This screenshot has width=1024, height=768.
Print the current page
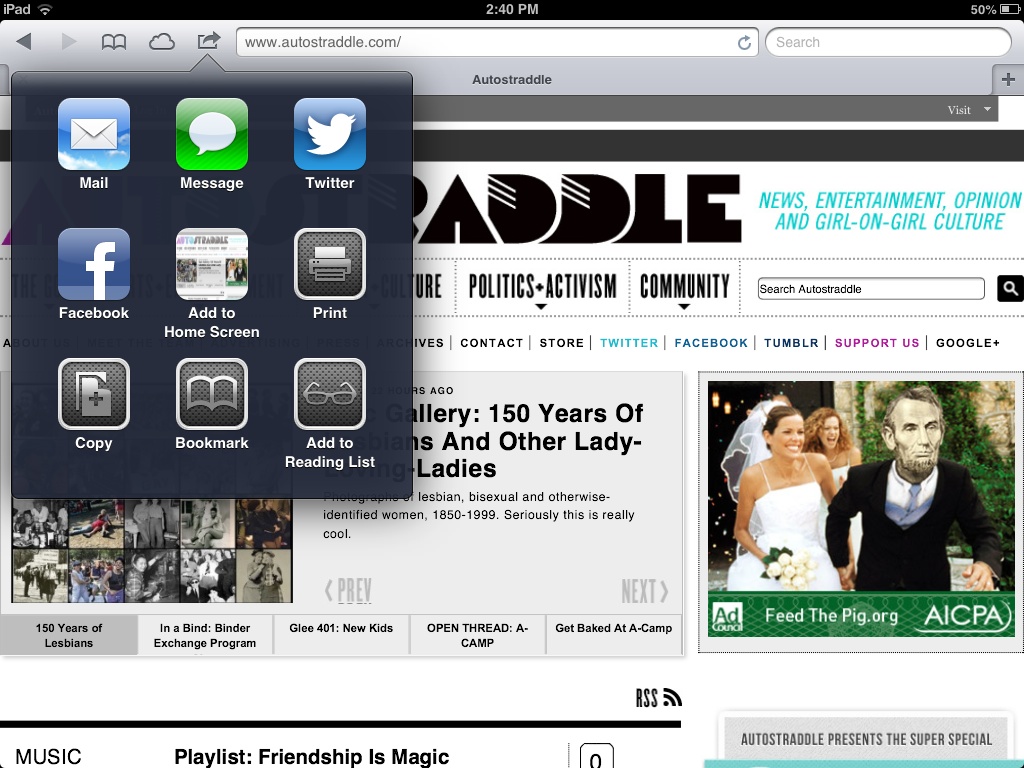pos(329,264)
